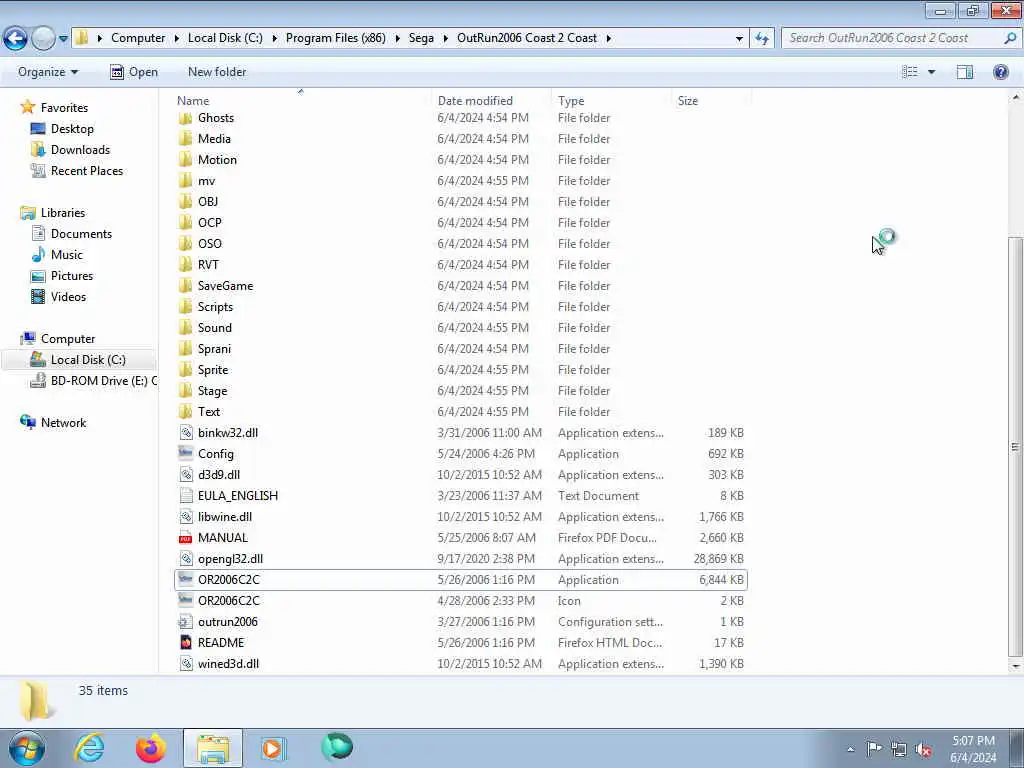1024x768 pixels.
Task: Show the preview pane icon
Action: pyautogui.click(x=965, y=72)
